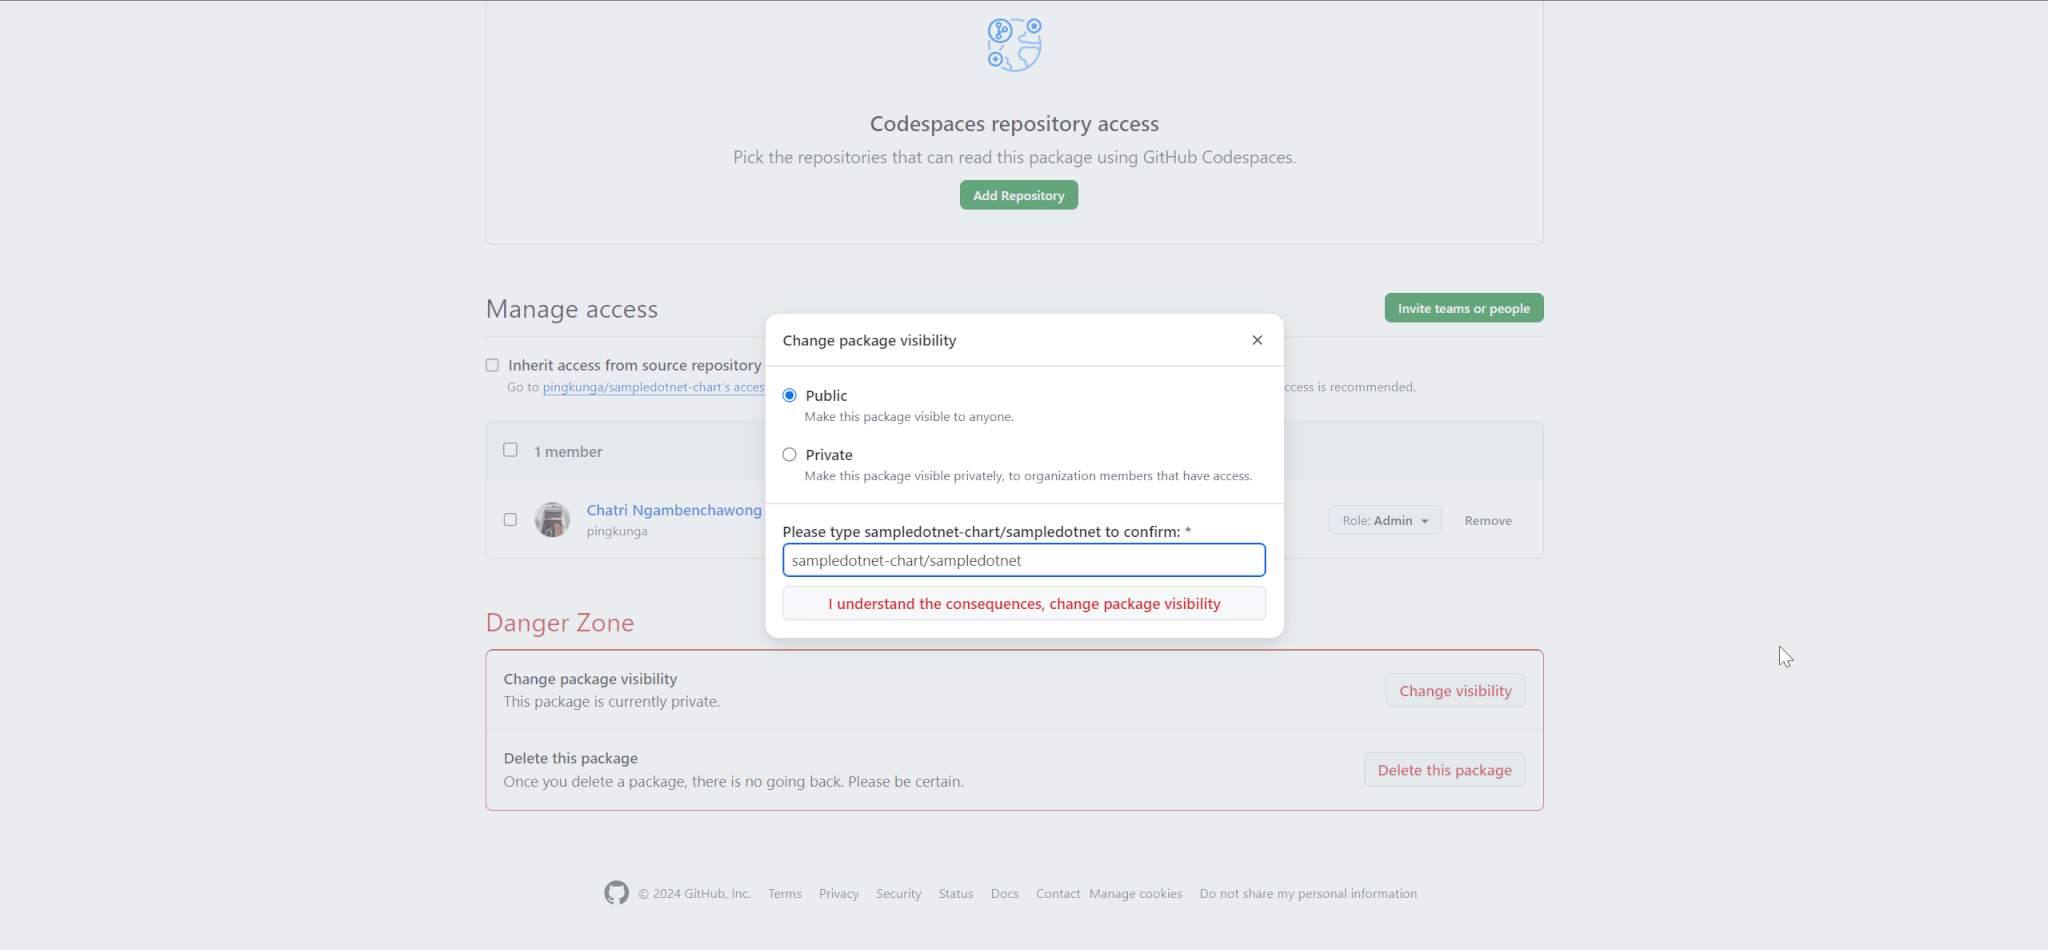Viewport: 2048px width, 950px height.
Task: Confirm with 'I understand the consequences' button
Action: click(1023, 604)
